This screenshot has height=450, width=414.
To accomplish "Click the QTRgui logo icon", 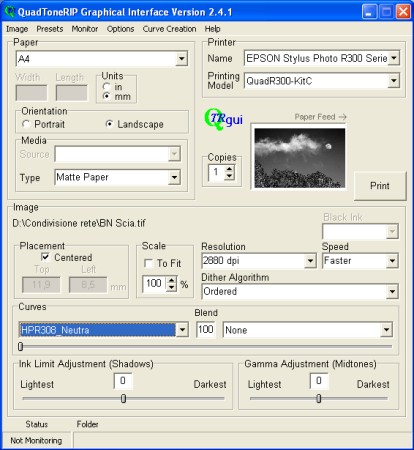I will coord(223,119).
